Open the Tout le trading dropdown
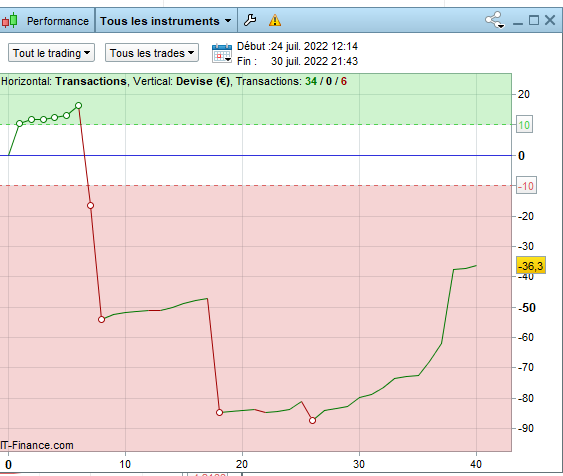The height and width of the screenshot is (476, 563). (51, 53)
